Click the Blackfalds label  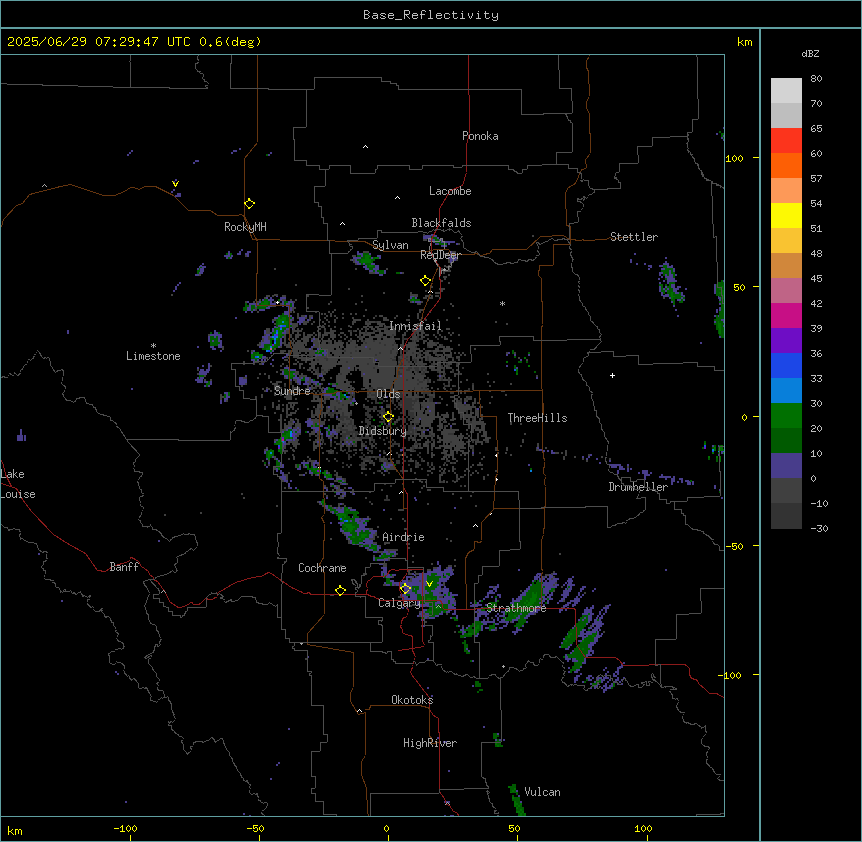pos(441,223)
